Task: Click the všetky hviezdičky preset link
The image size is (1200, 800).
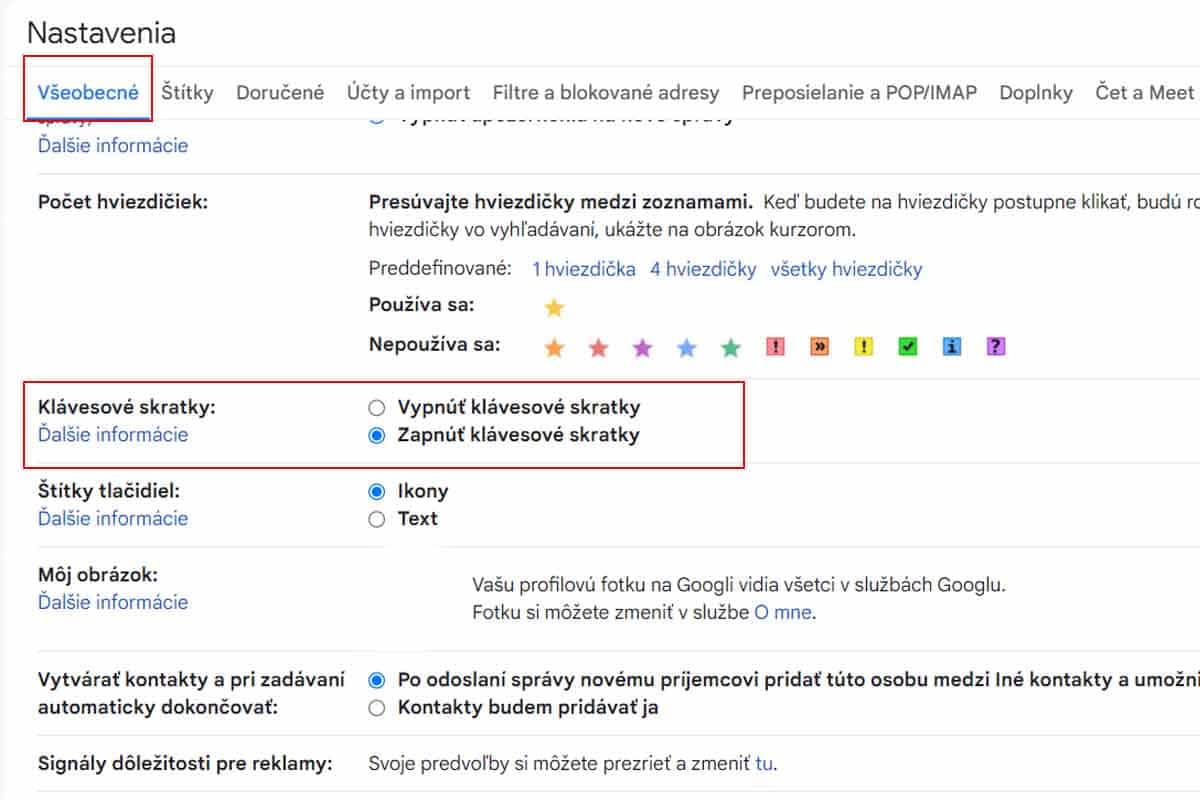Action: (x=846, y=269)
